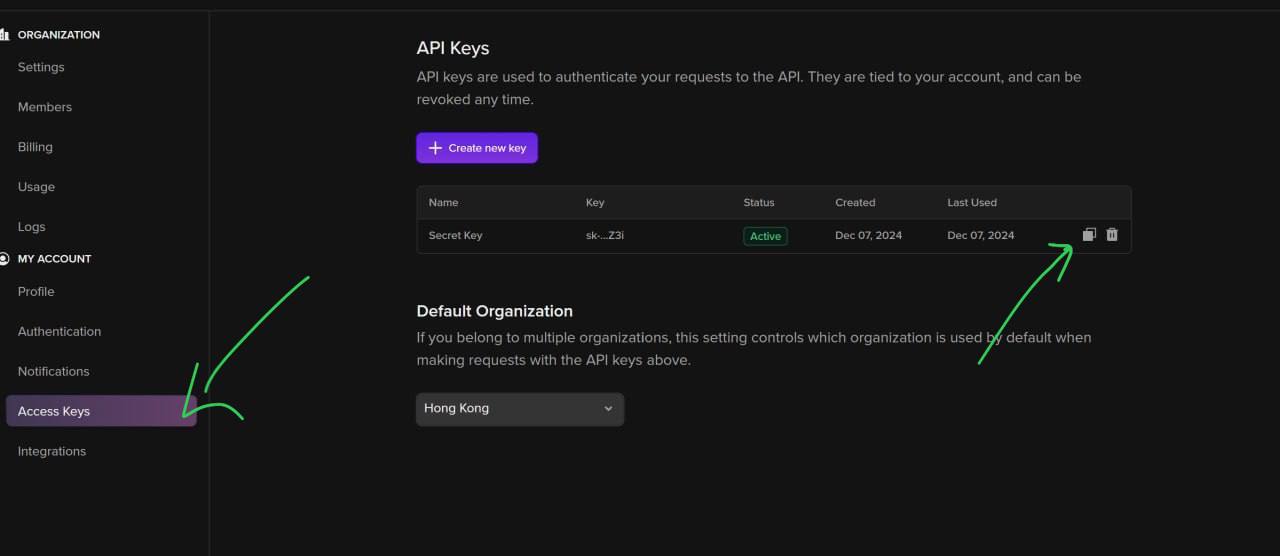The image size is (1280, 556).
Task: Click the plus icon in Create new key
Action: pyautogui.click(x=435, y=148)
